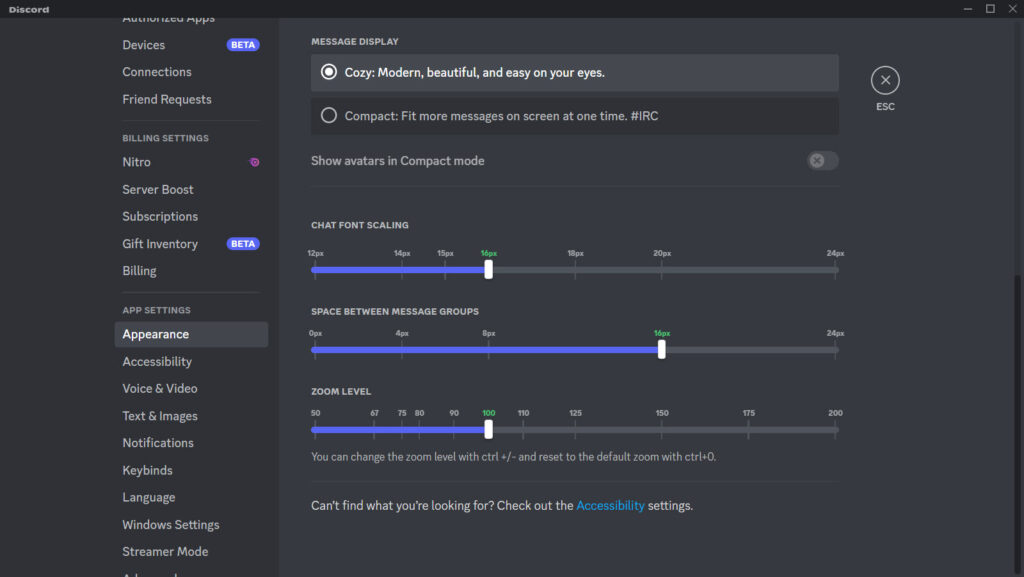The image size is (1024, 577).
Task: Close settings with the ESC circle icon
Action: click(x=885, y=80)
